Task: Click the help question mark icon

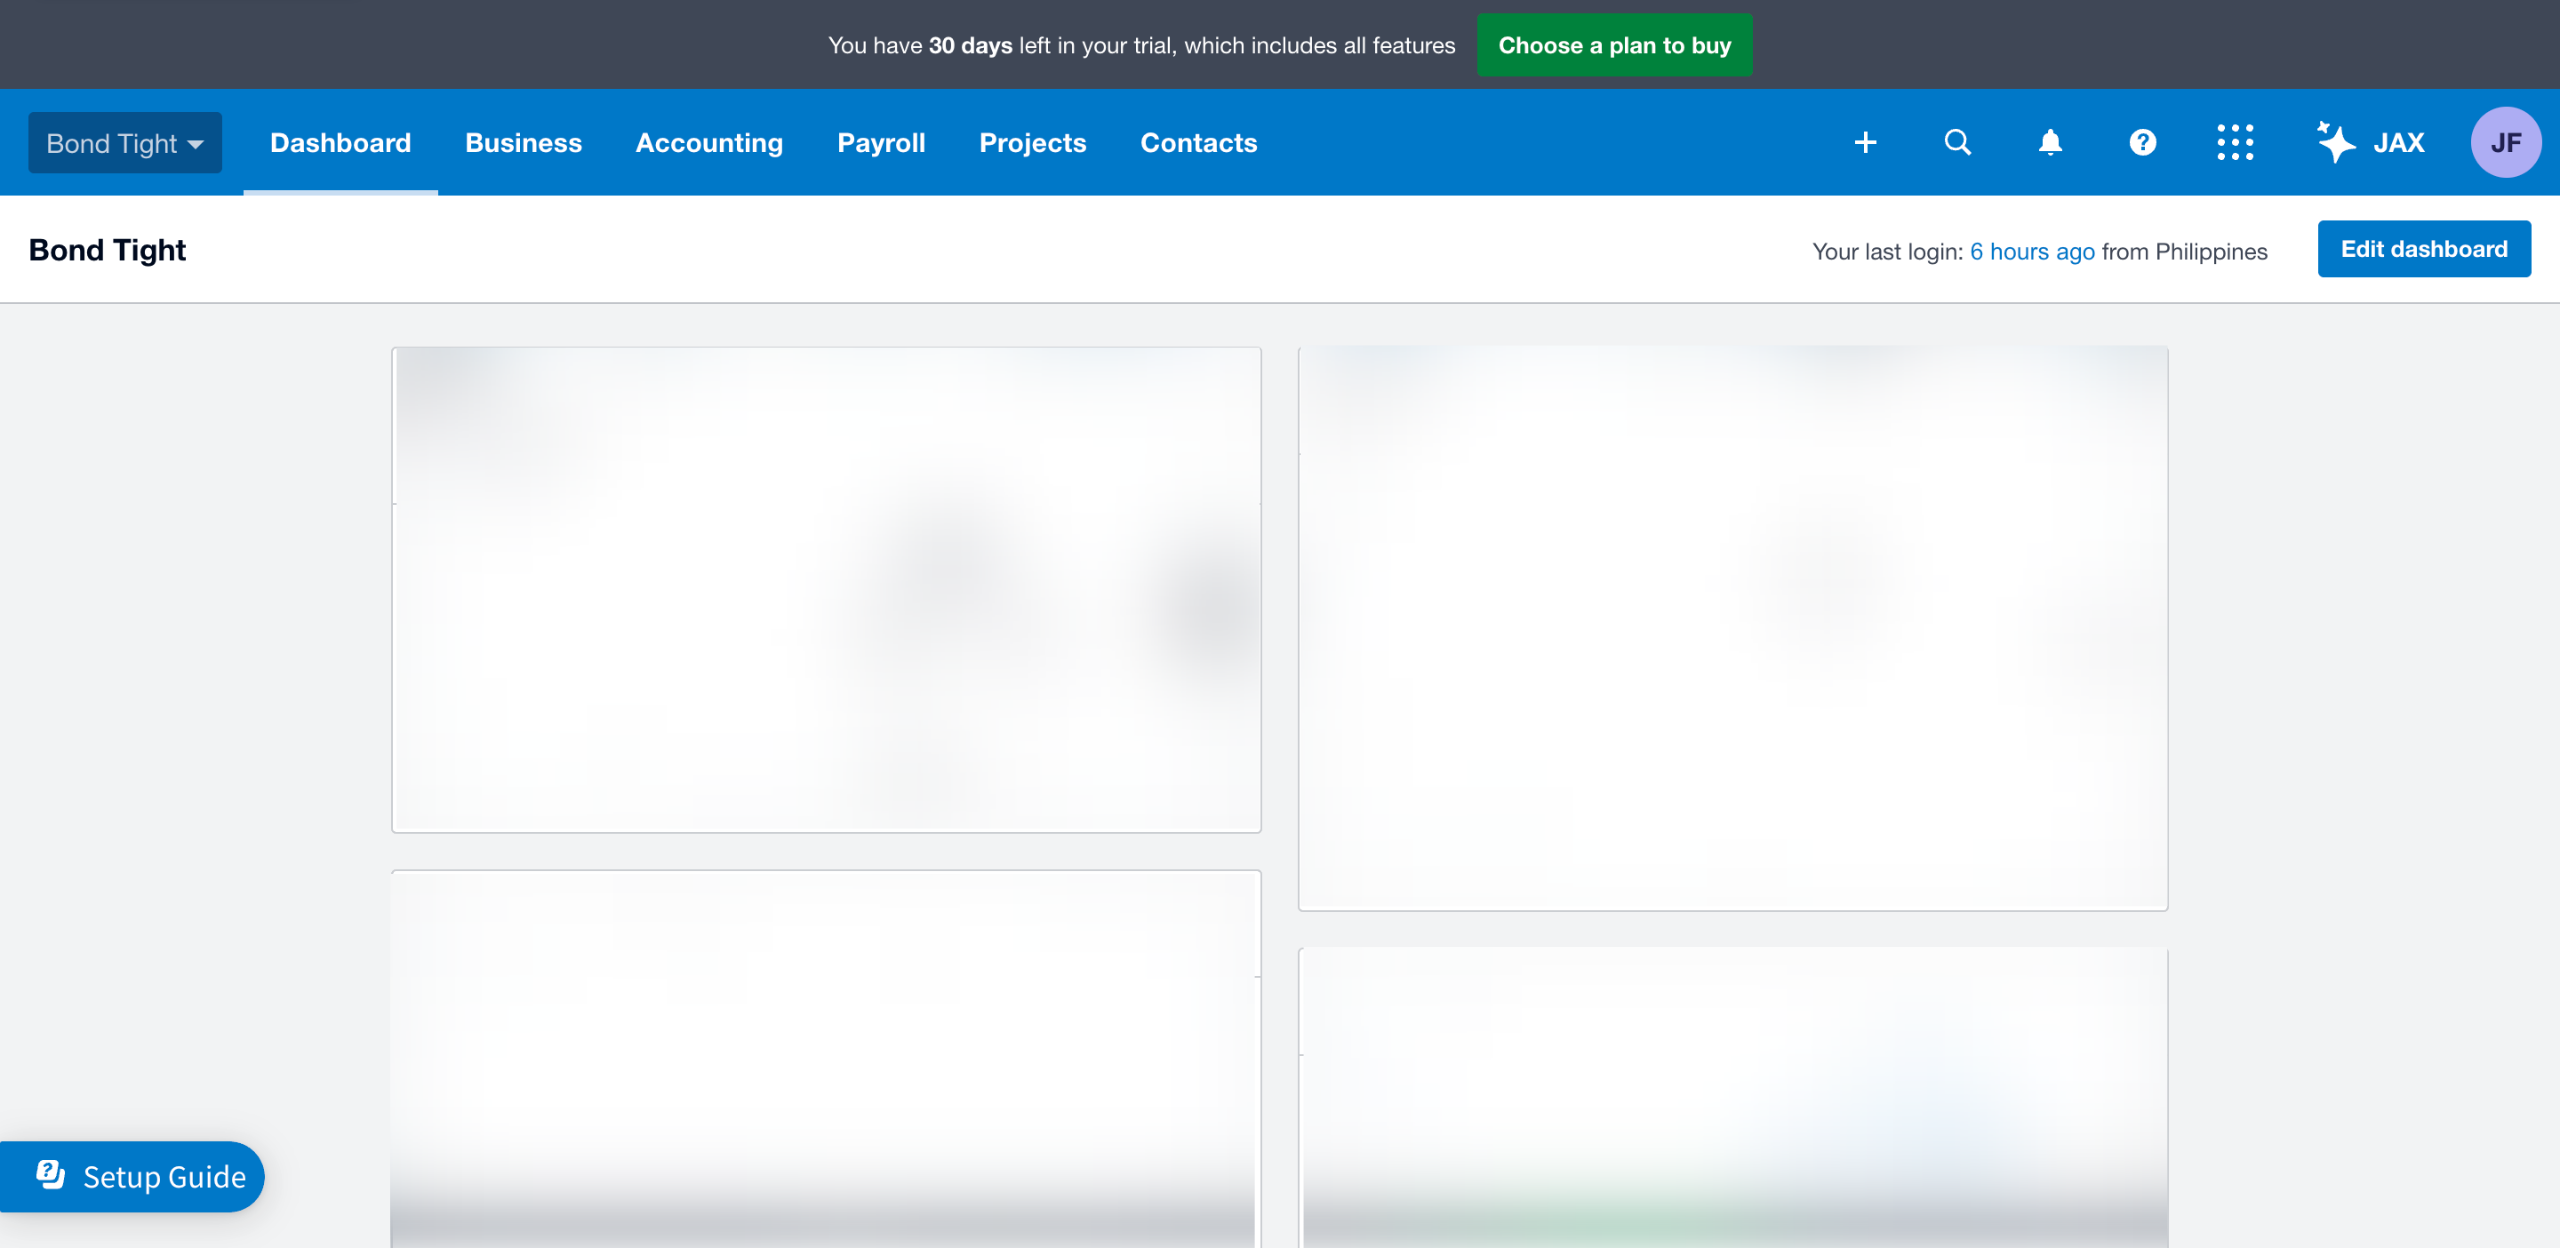Action: click(2142, 143)
